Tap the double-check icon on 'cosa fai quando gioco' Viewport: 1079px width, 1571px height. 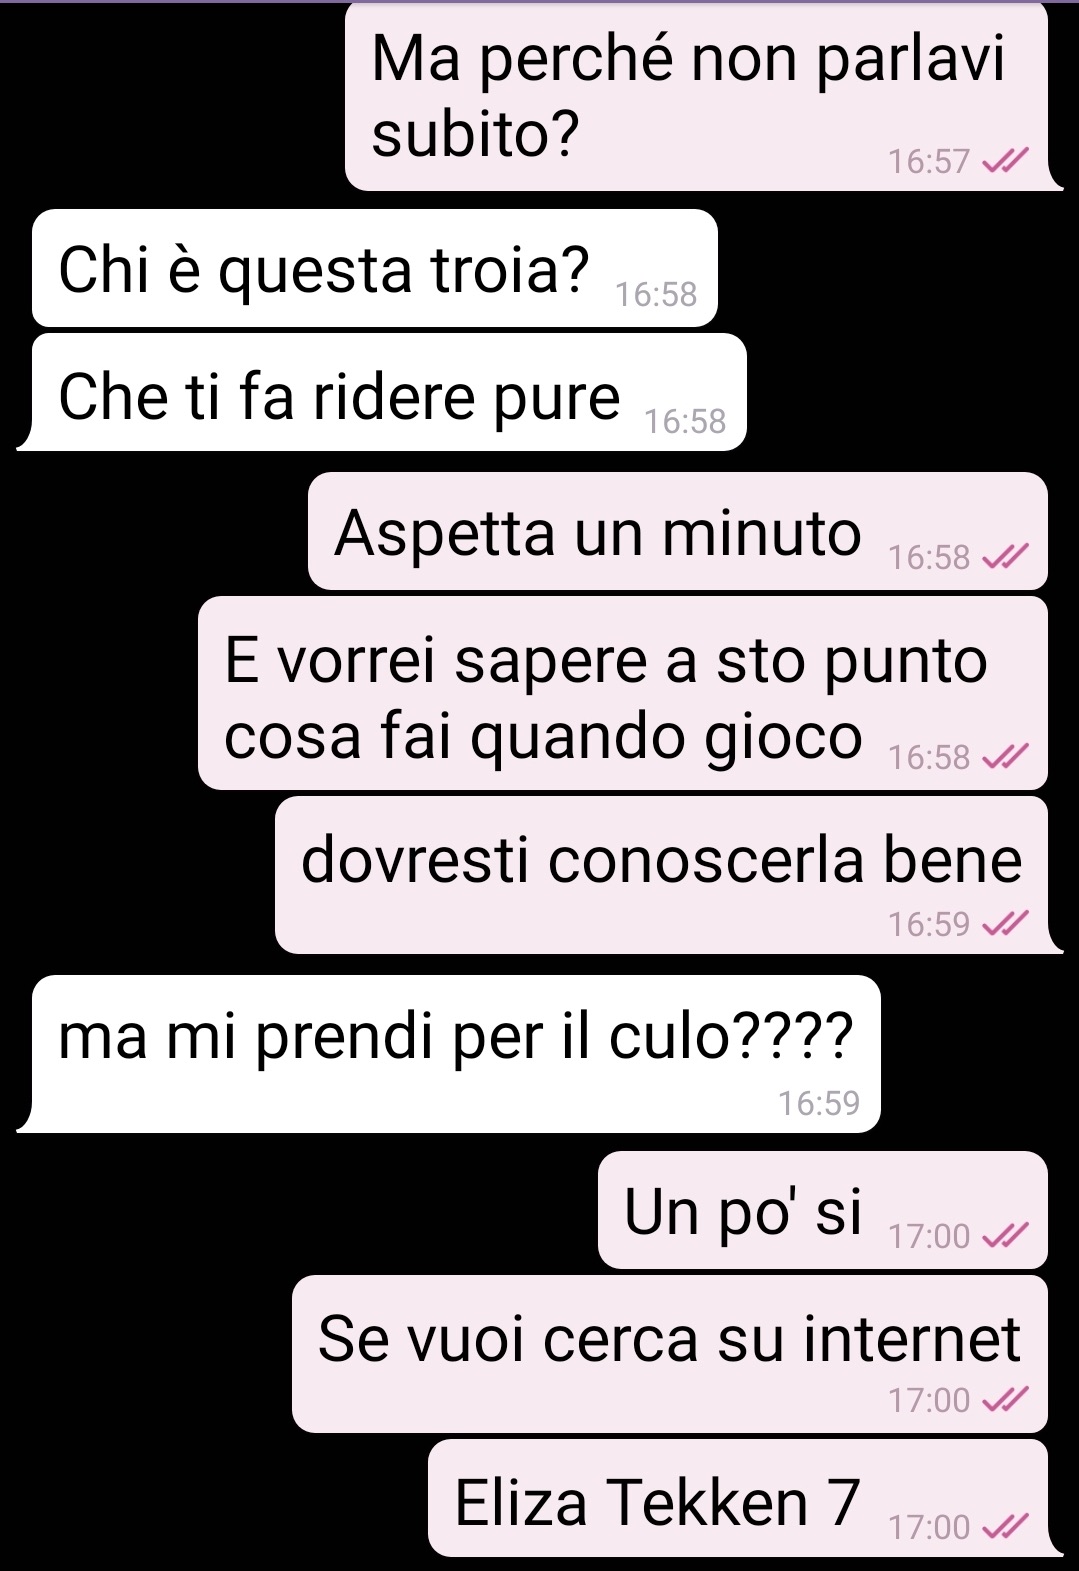point(1005,757)
